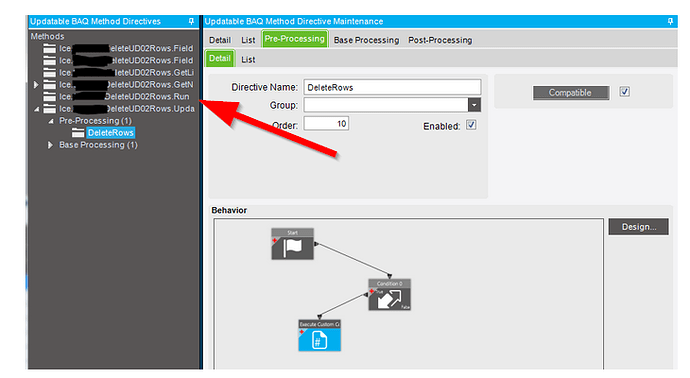Click the Methods root label
This screenshot has height=378, width=690.
pyautogui.click(x=47, y=36)
